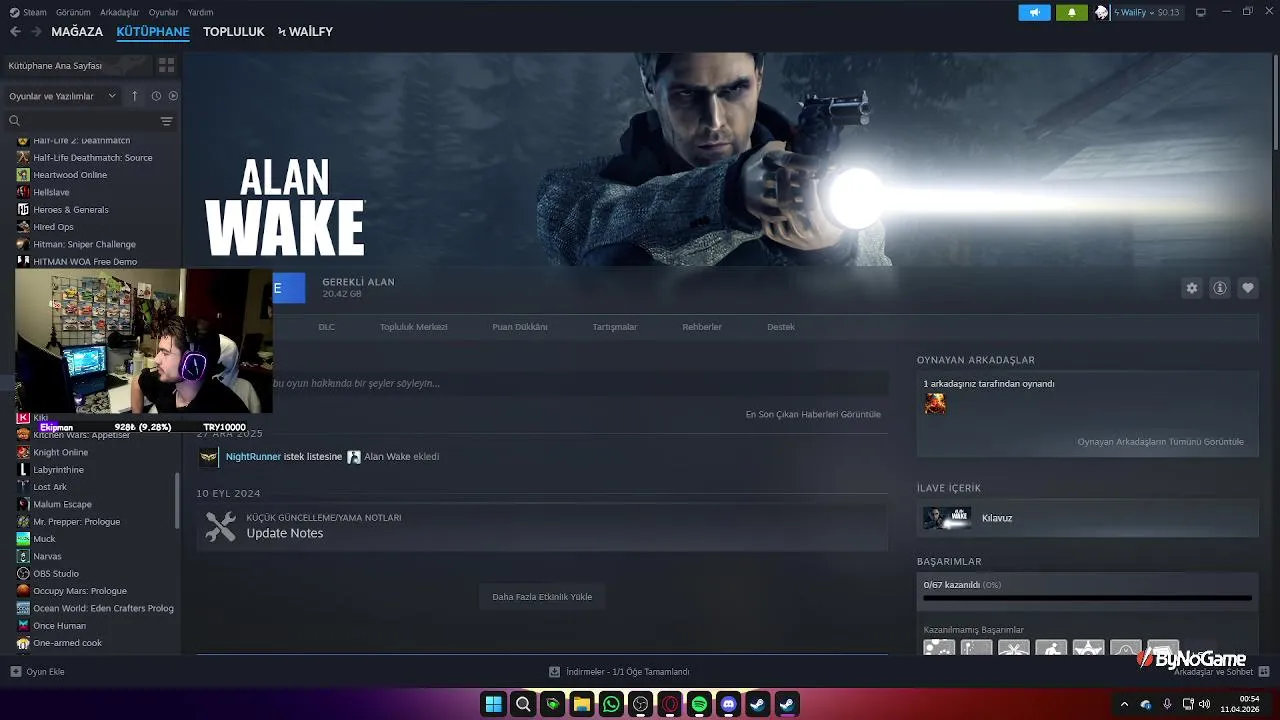Open the Görünüm menu

click(73, 12)
